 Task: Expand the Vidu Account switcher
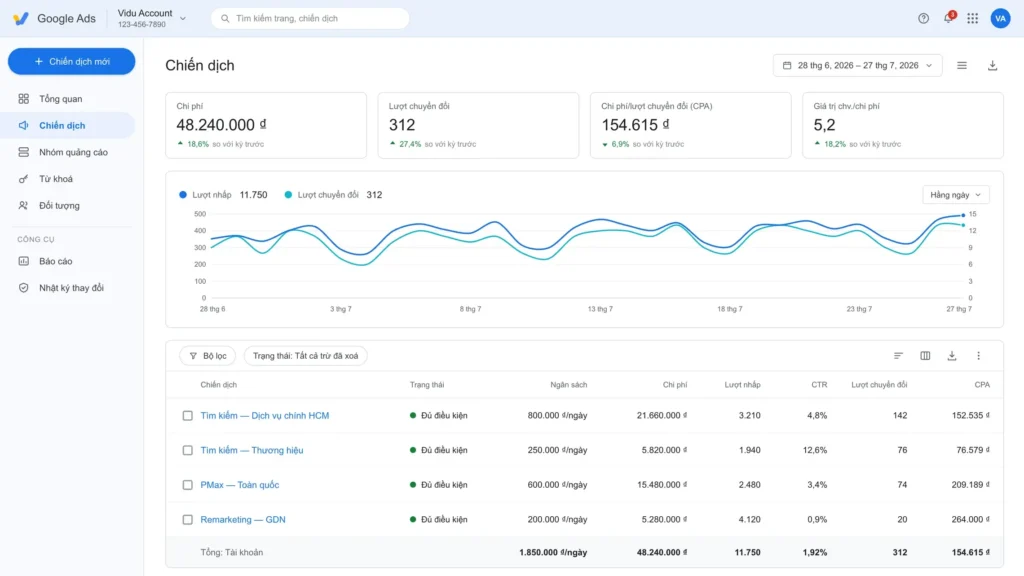coord(152,18)
